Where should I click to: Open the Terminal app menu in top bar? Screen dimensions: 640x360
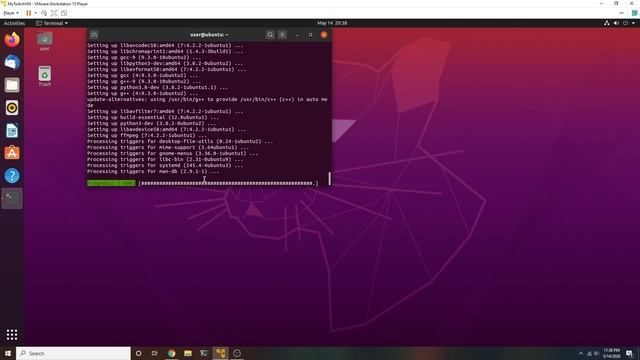click(x=52, y=23)
